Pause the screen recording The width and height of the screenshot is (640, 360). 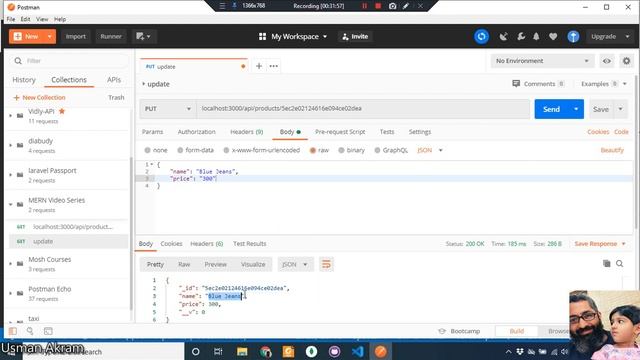(364, 6)
